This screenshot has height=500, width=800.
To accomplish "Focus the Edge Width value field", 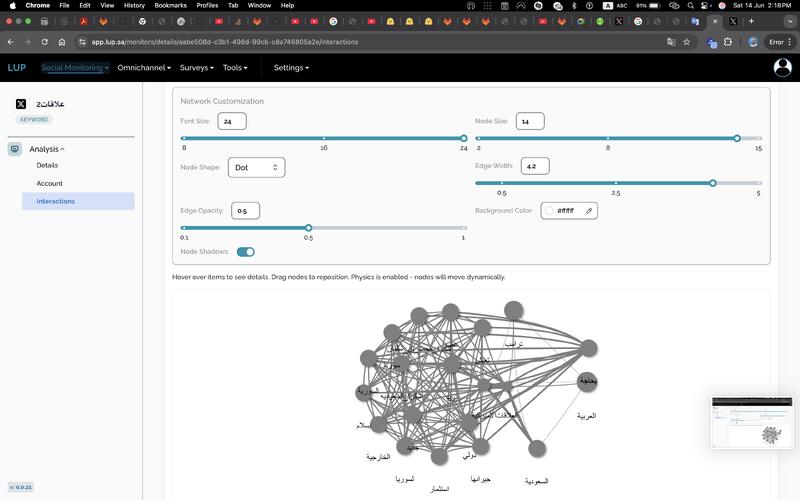I will click(x=535, y=166).
